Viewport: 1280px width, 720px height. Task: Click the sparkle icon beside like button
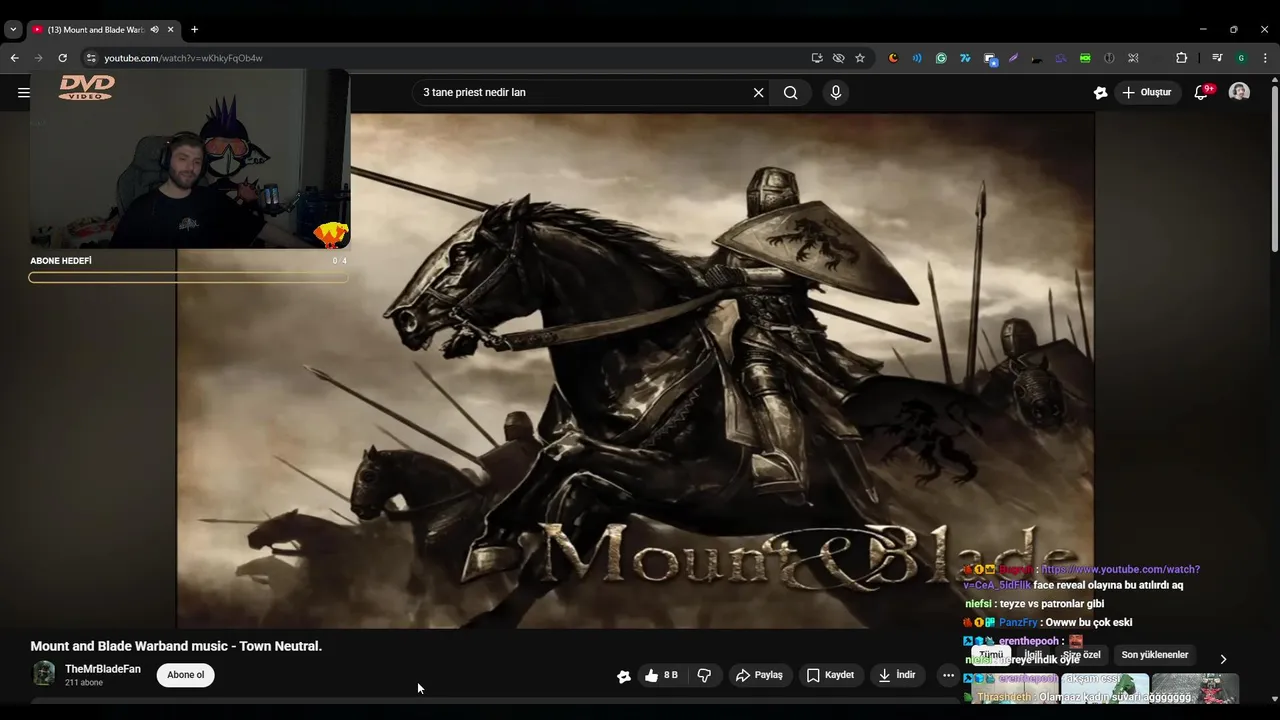[x=624, y=676]
